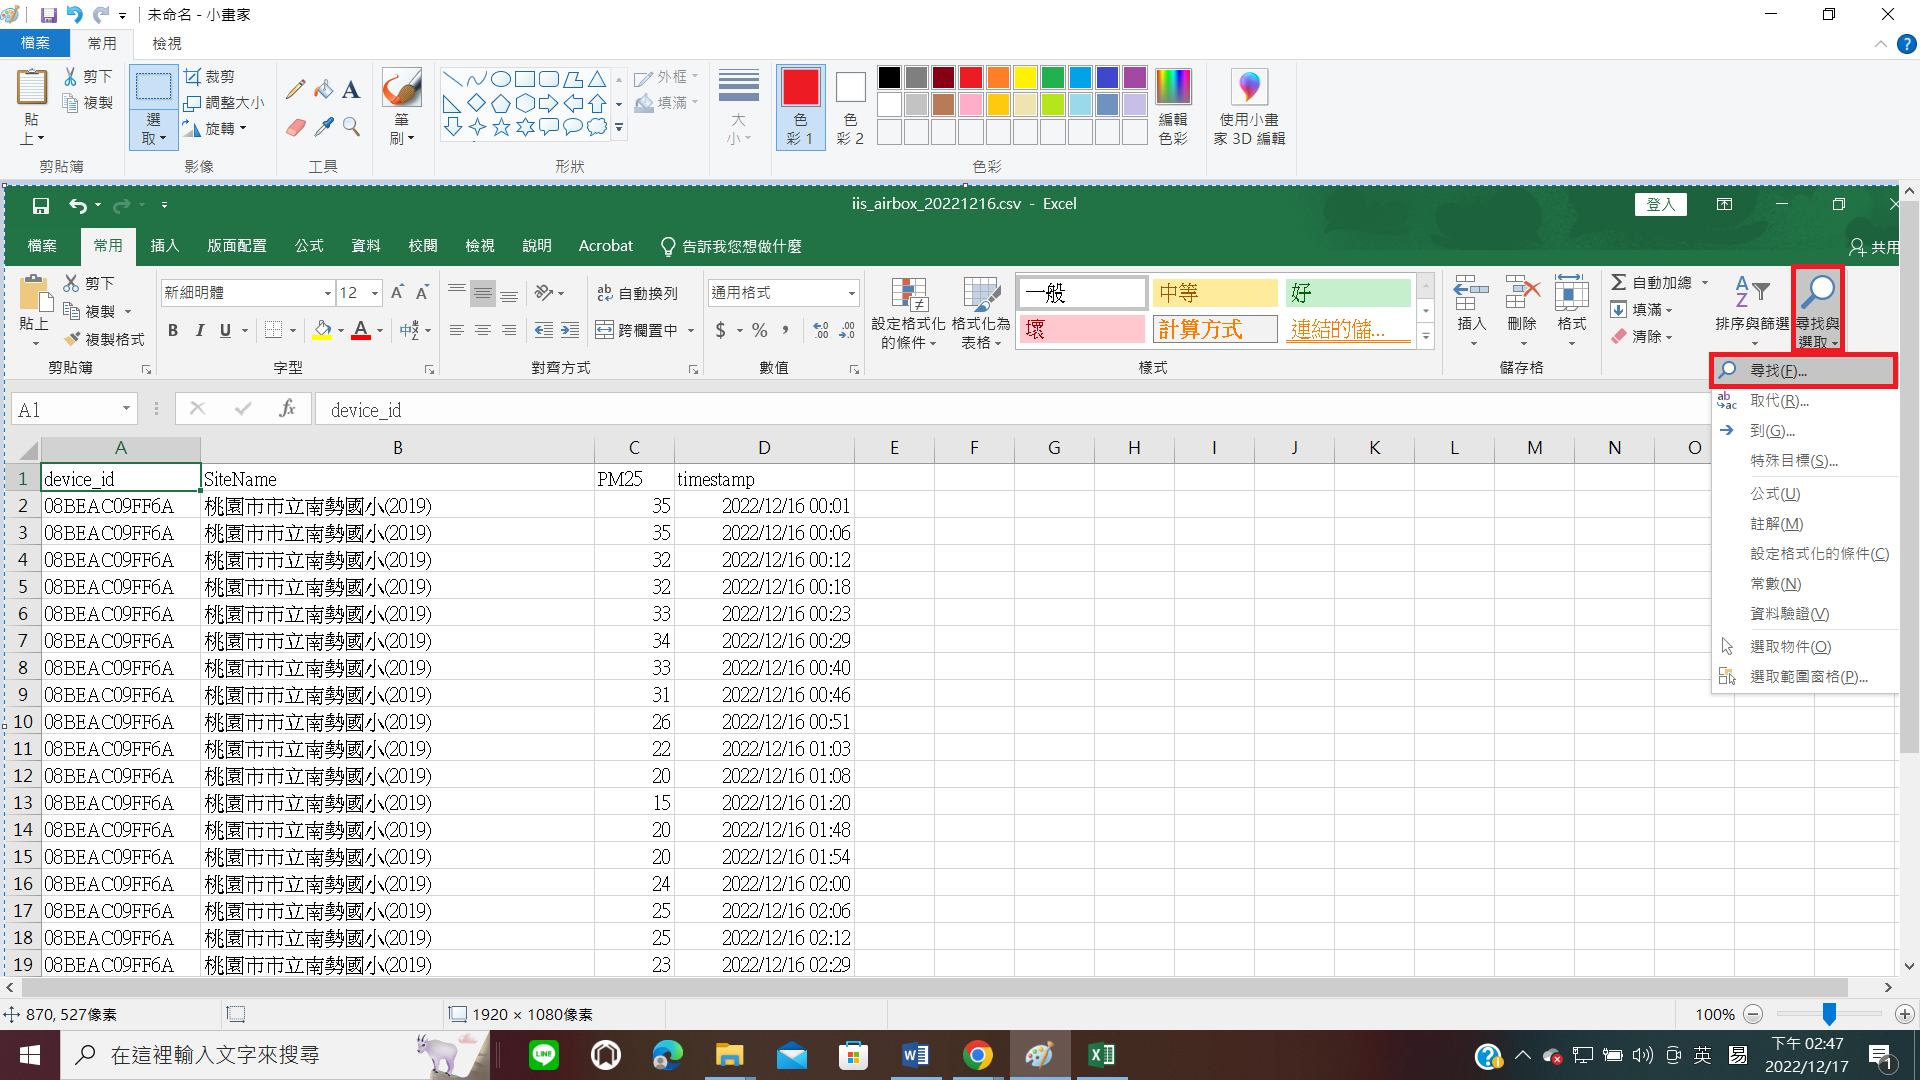The width and height of the screenshot is (1920, 1080).
Task: Expand the shapes gallery more arrow
Action: pos(619,128)
